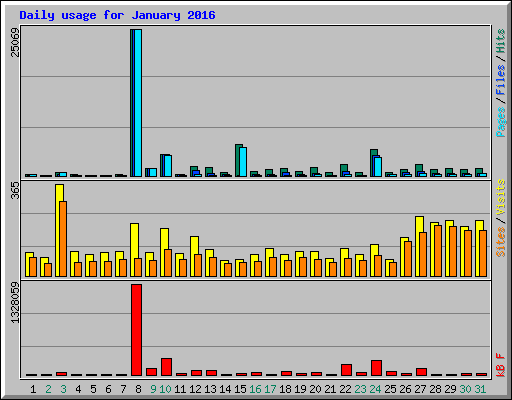Screen dimensions: 512x400
Task: Click the tallest yellow Visits bar on day 3
Action: pos(59,230)
